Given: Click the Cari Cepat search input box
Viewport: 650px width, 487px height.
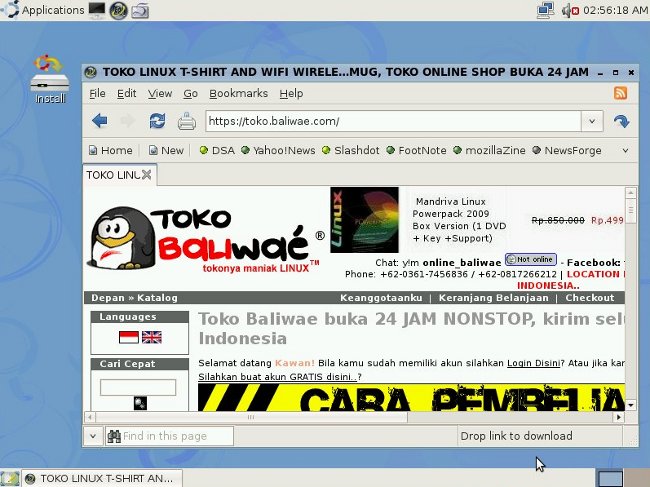Looking at the screenshot, I should (x=138, y=388).
